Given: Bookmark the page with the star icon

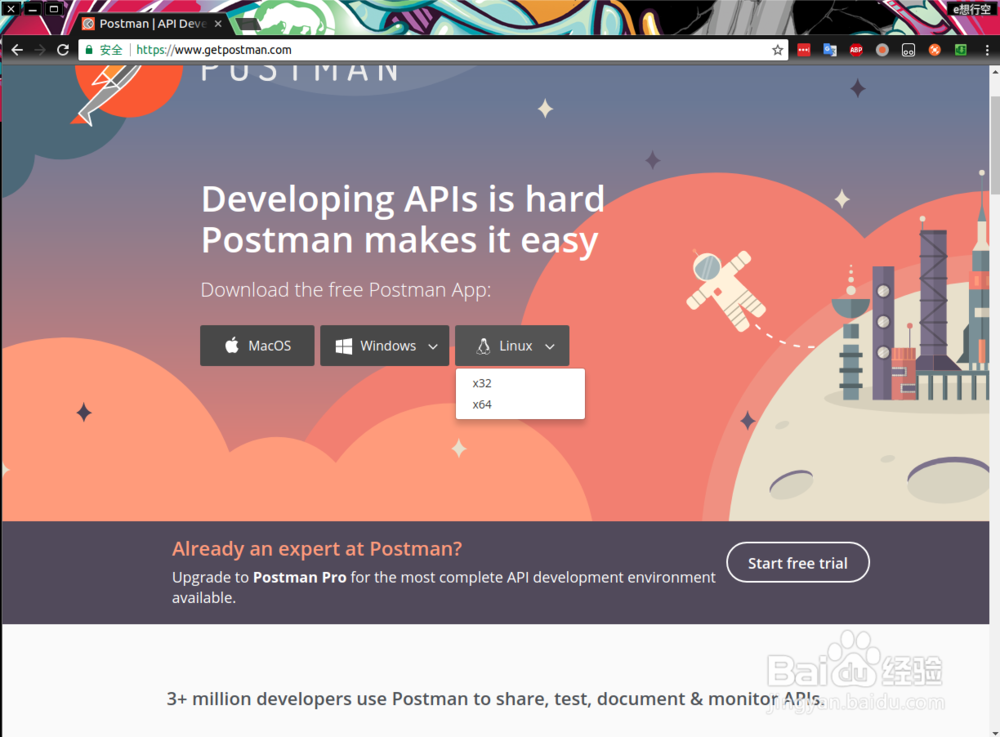Looking at the screenshot, I should click(777, 50).
